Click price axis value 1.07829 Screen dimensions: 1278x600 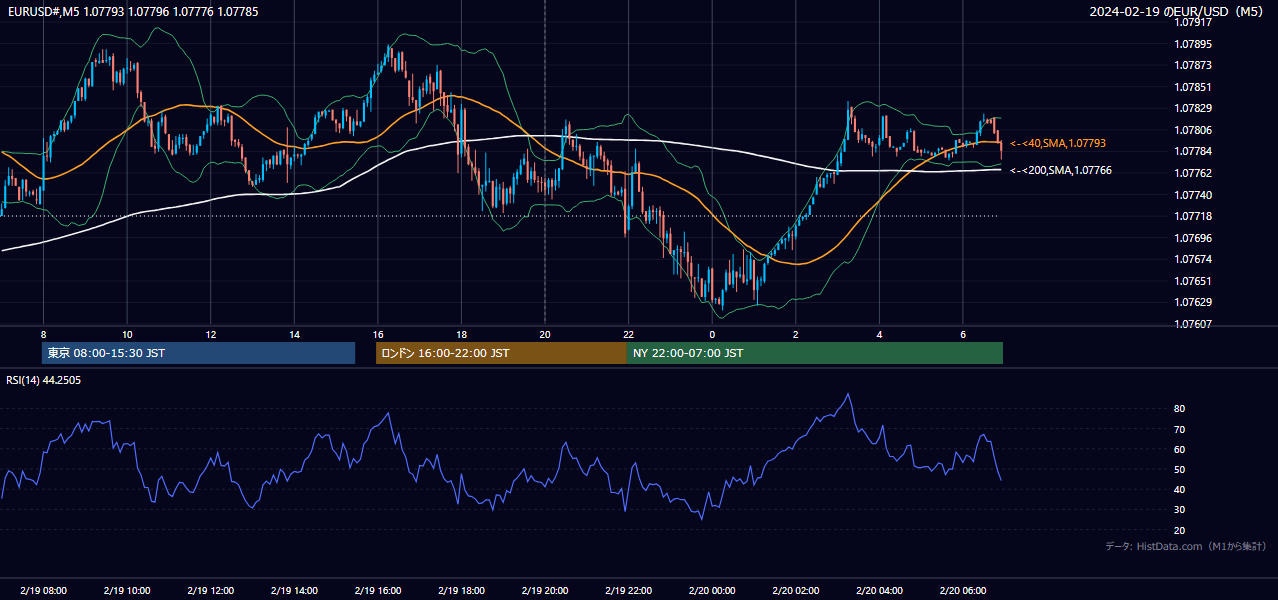click(1192, 108)
